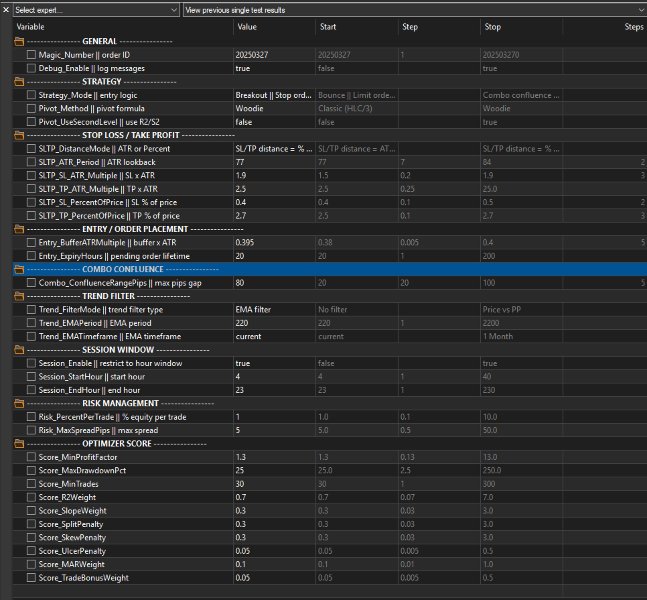Image resolution: width=647 pixels, height=600 pixels.
Task: Select the Score_TradeBonusWeight row label
Action: [x=84, y=578]
